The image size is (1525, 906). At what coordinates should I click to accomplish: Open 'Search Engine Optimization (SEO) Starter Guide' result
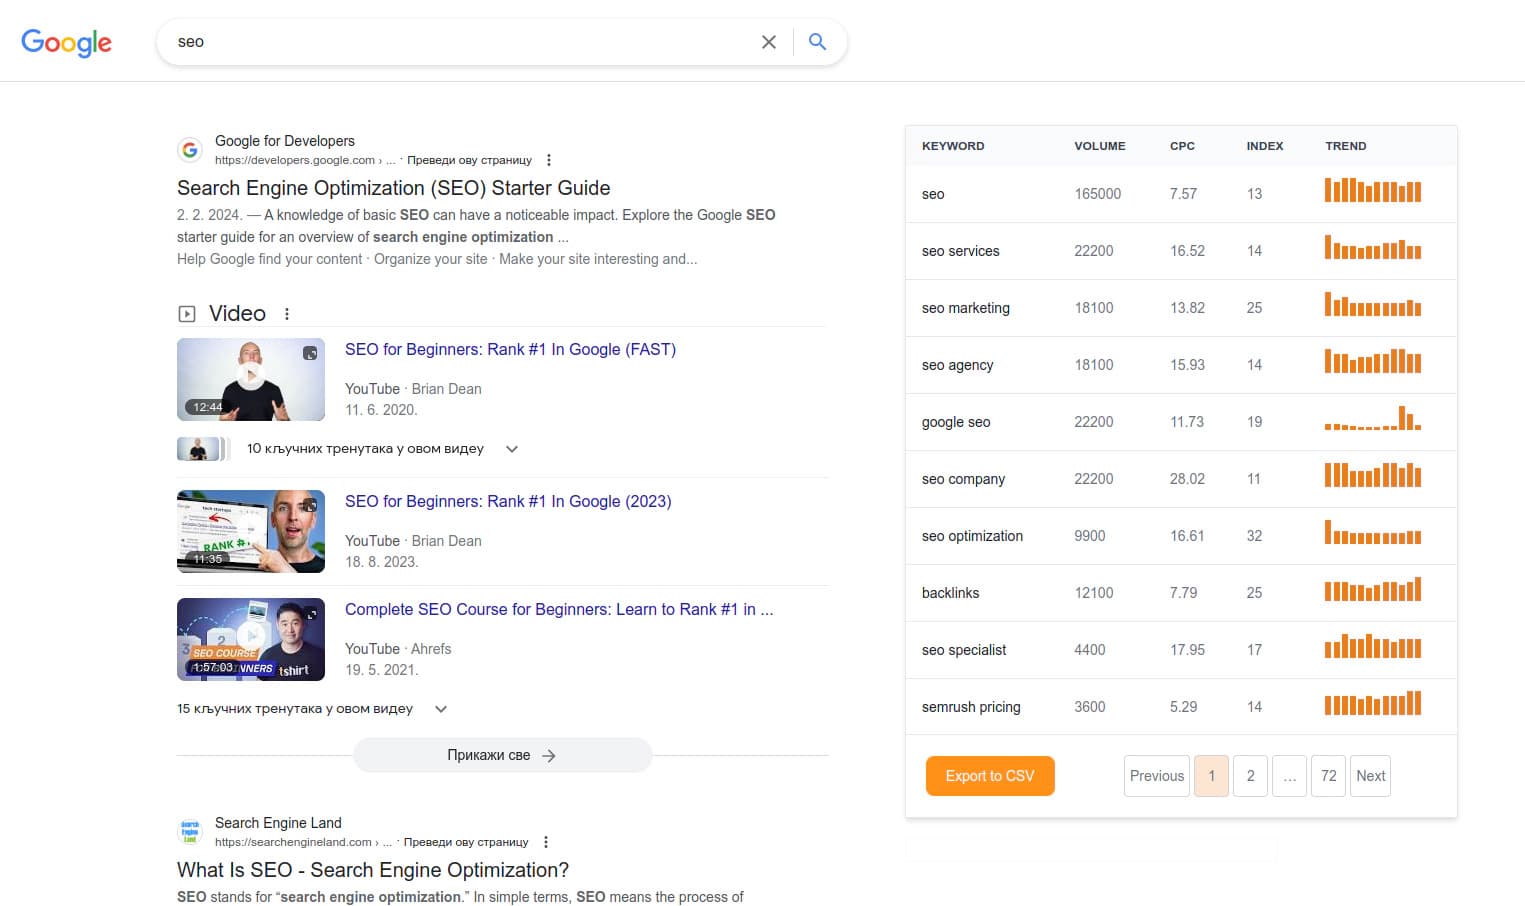coord(393,188)
